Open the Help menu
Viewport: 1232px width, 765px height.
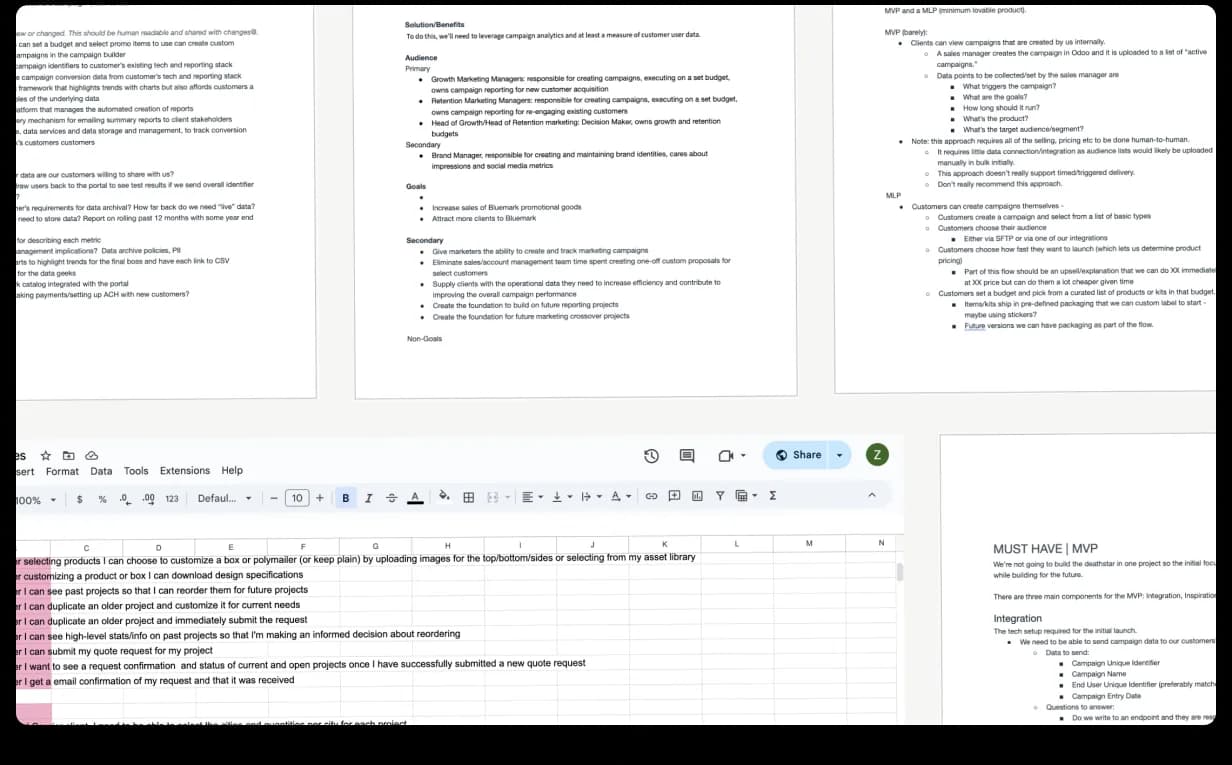click(x=232, y=471)
